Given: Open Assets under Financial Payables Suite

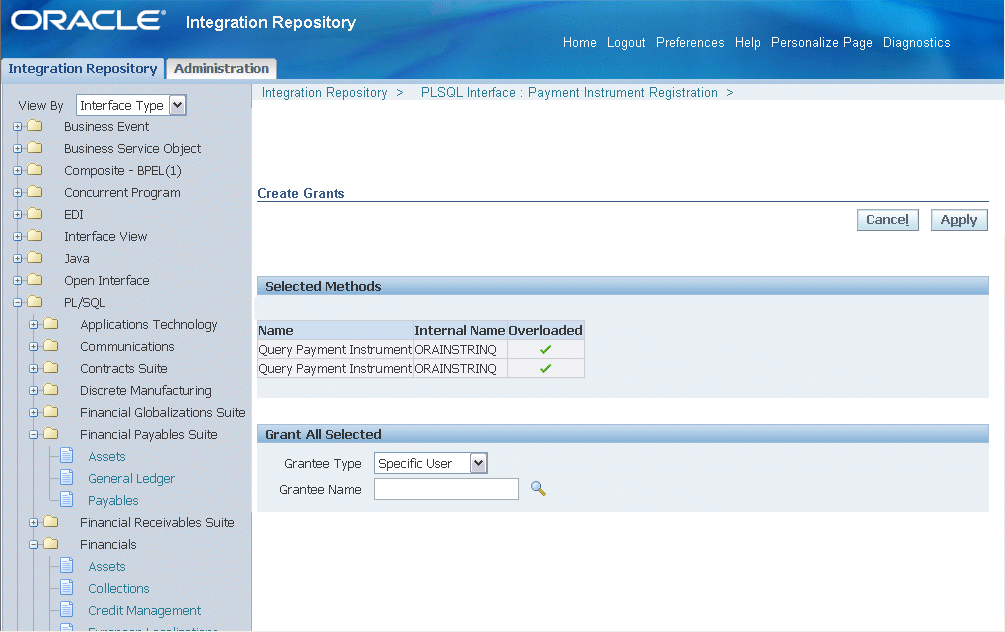Looking at the screenshot, I should pos(107,456).
